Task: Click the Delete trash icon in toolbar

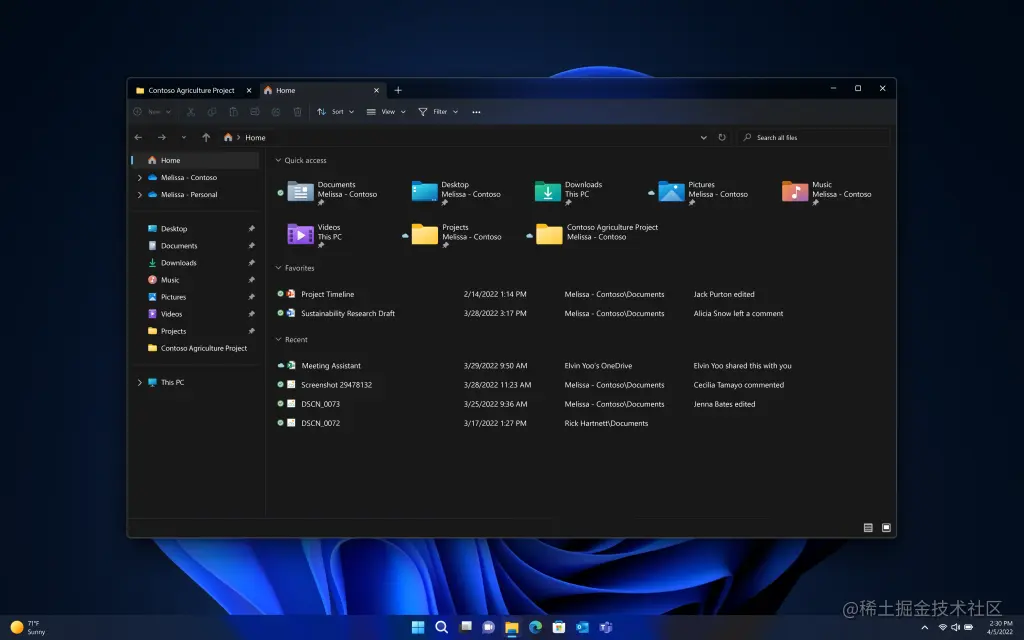Action: tap(297, 112)
